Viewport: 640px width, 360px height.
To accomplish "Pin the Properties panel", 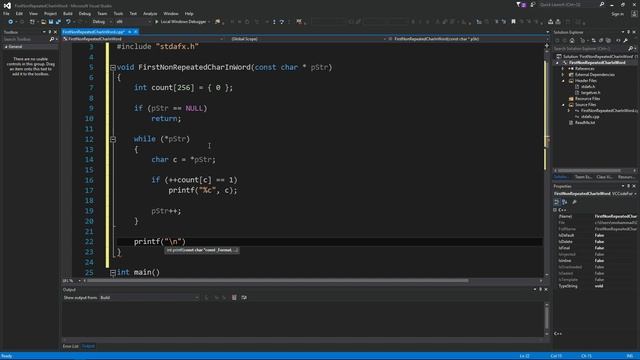I will (x=629, y=186).
